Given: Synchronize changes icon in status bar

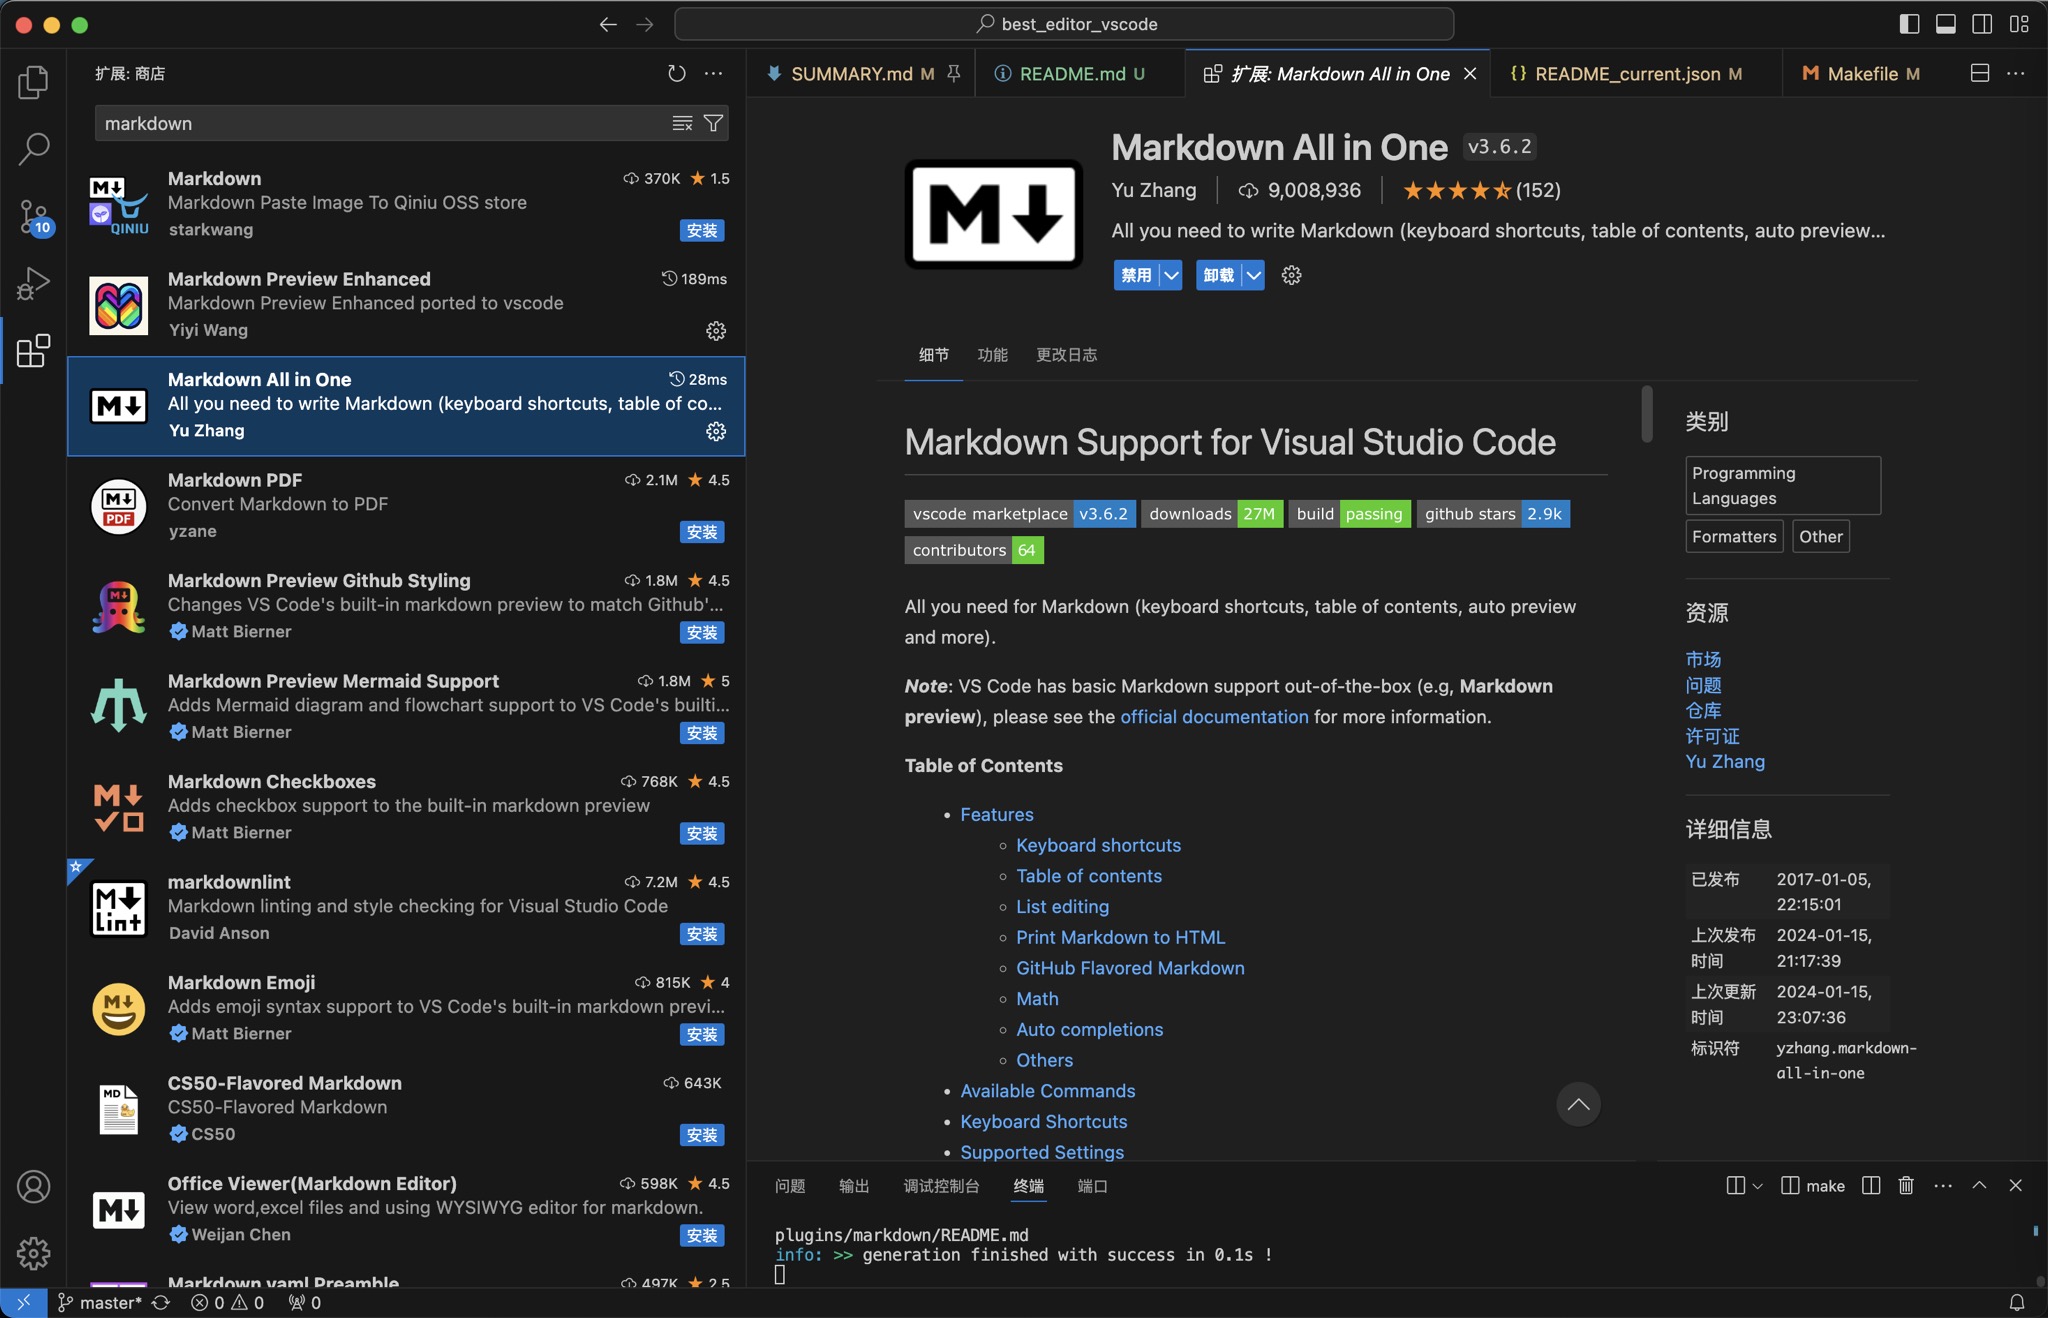Looking at the screenshot, I should pos(161,1302).
